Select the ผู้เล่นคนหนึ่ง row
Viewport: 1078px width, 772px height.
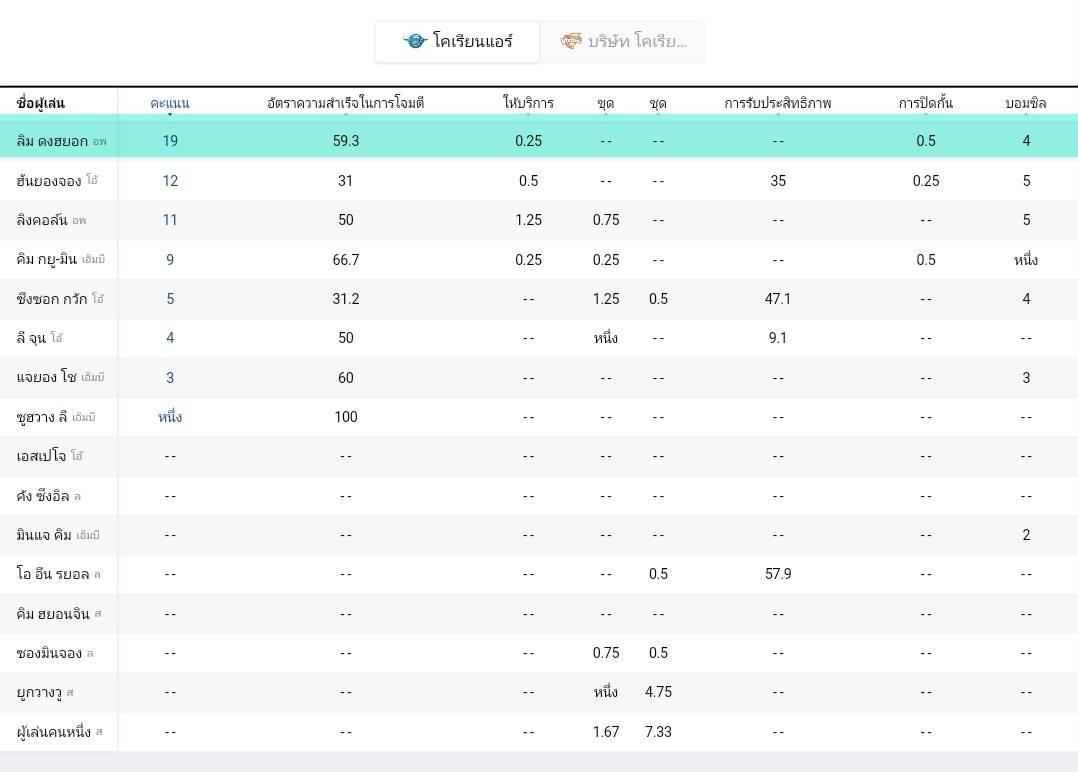[53, 732]
